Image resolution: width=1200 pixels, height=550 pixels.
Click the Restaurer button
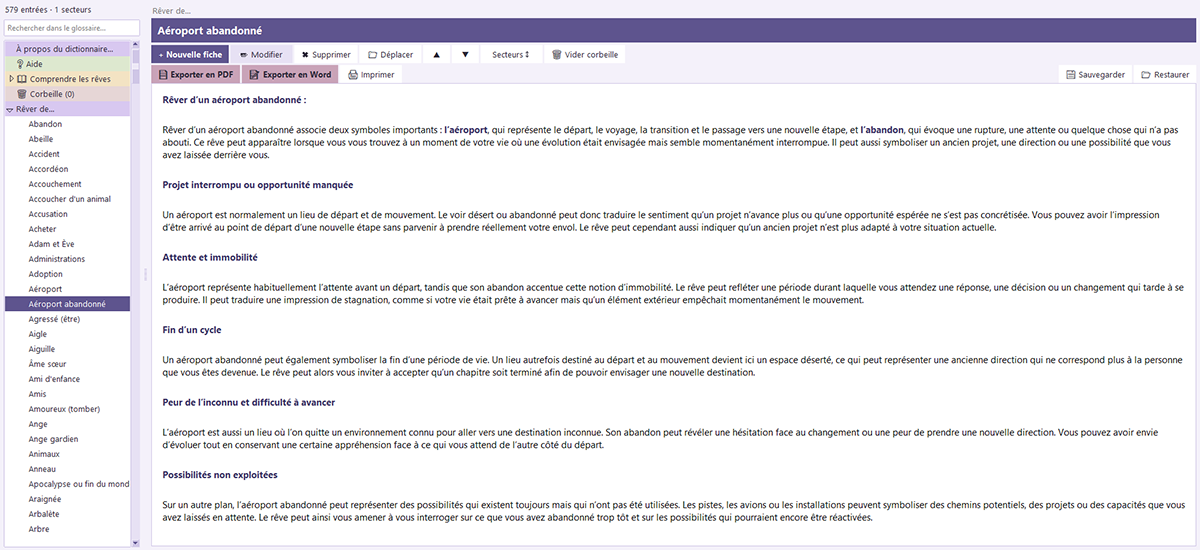click(x=1165, y=74)
